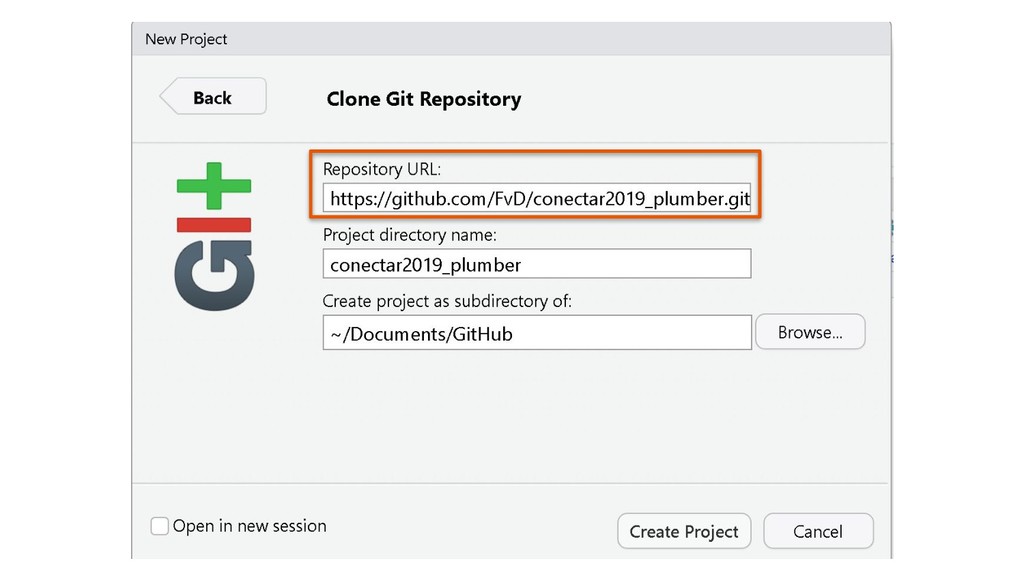
Task: Cancel the New Project dialog
Action: [818, 531]
